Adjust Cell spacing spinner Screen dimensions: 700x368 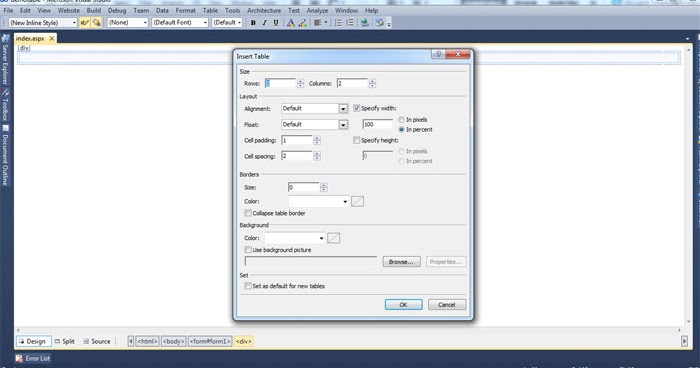[317, 156]
